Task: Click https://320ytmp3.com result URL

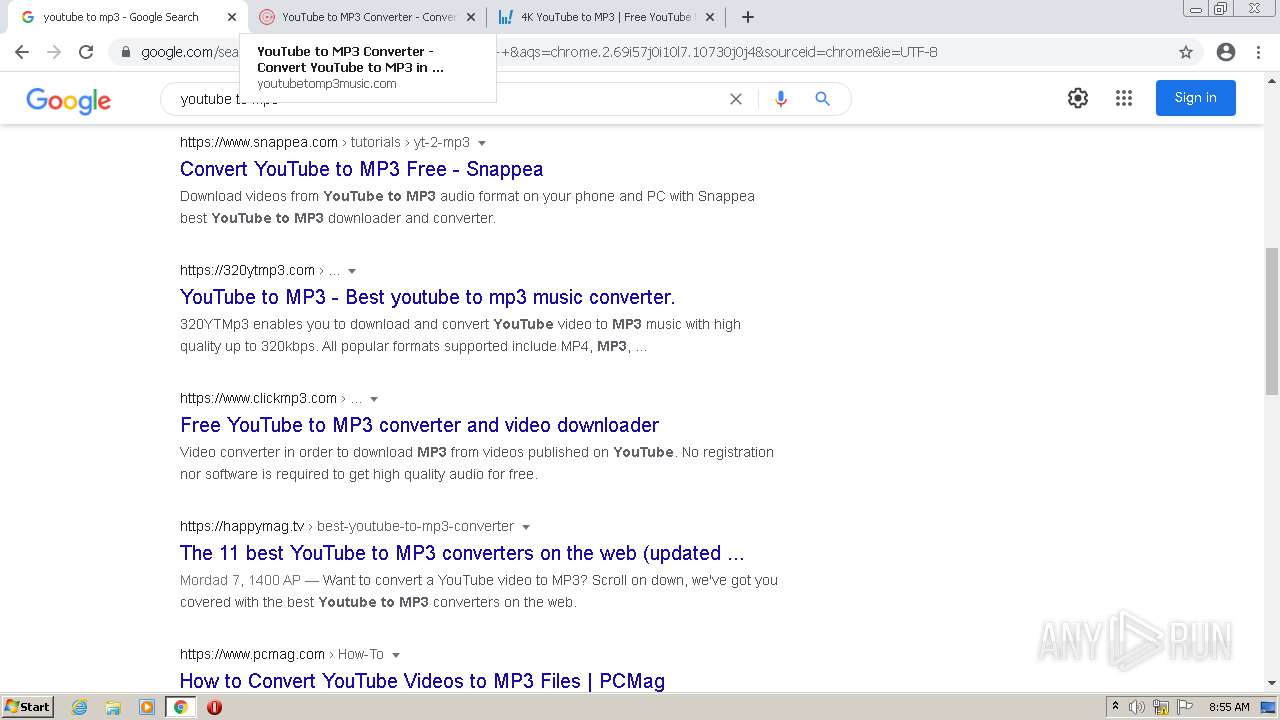Action: tap(247, 270)
